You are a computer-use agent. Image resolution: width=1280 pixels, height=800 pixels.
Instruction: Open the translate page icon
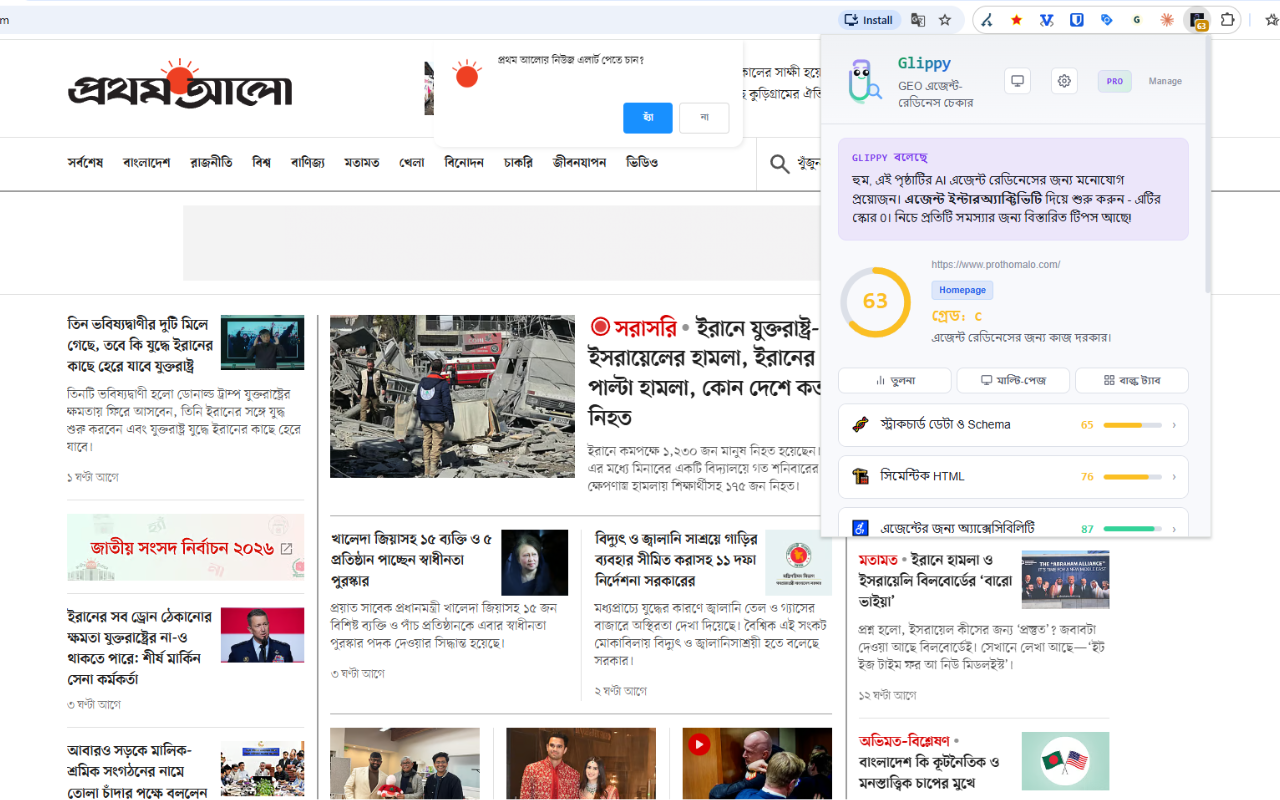pyautogui.click(x=918, y=20)
